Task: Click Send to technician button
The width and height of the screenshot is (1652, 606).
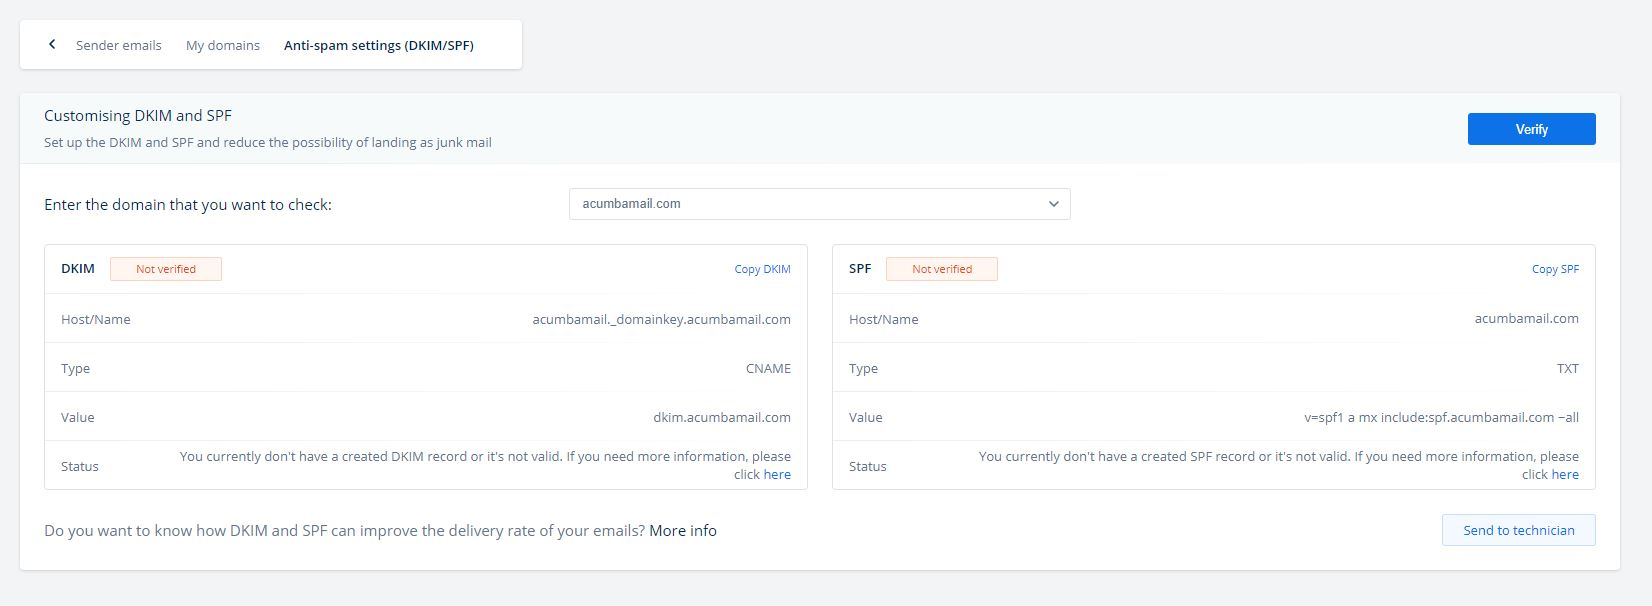Action: pos(1518,530)
